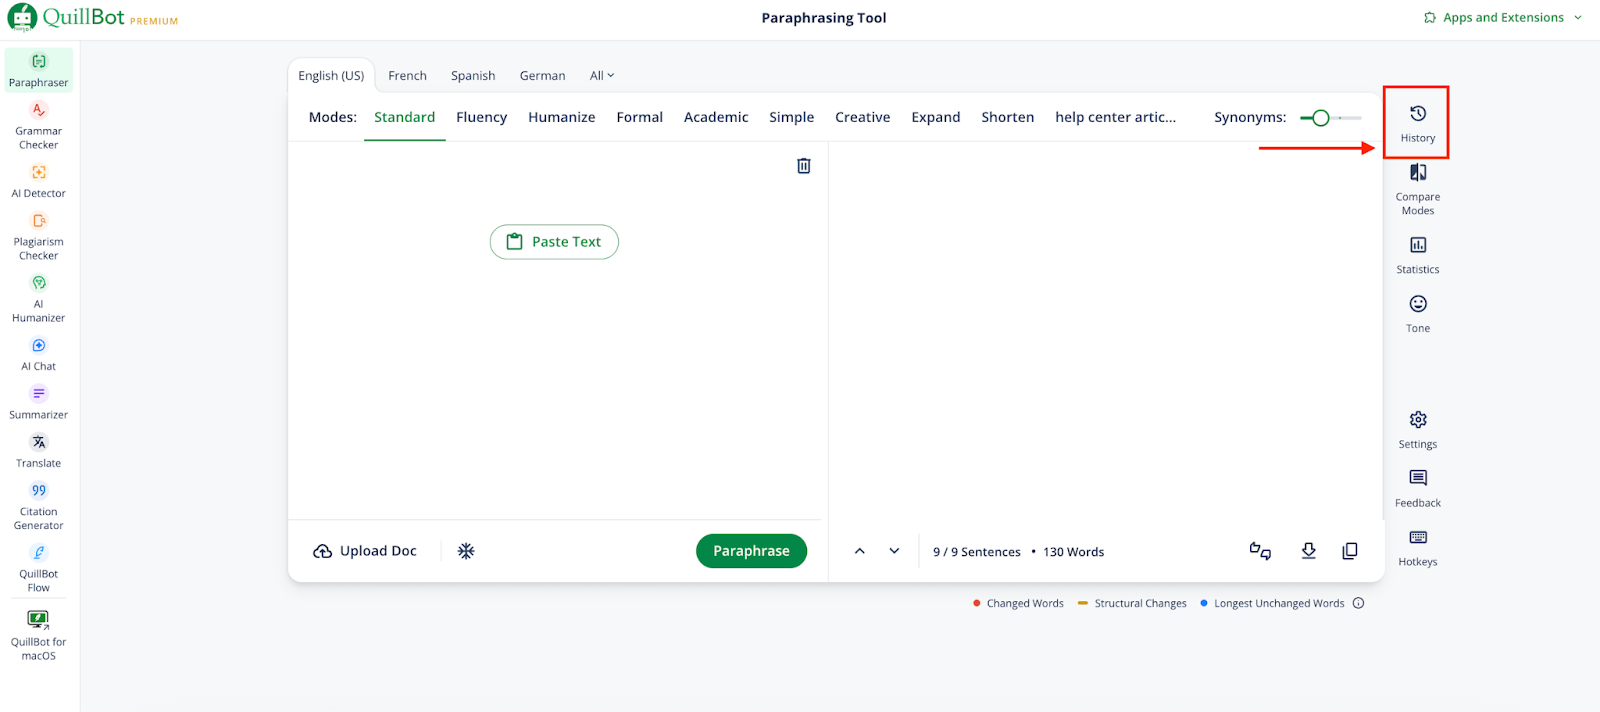
Task: Click the green Paraphrase button
Action: 751,551
